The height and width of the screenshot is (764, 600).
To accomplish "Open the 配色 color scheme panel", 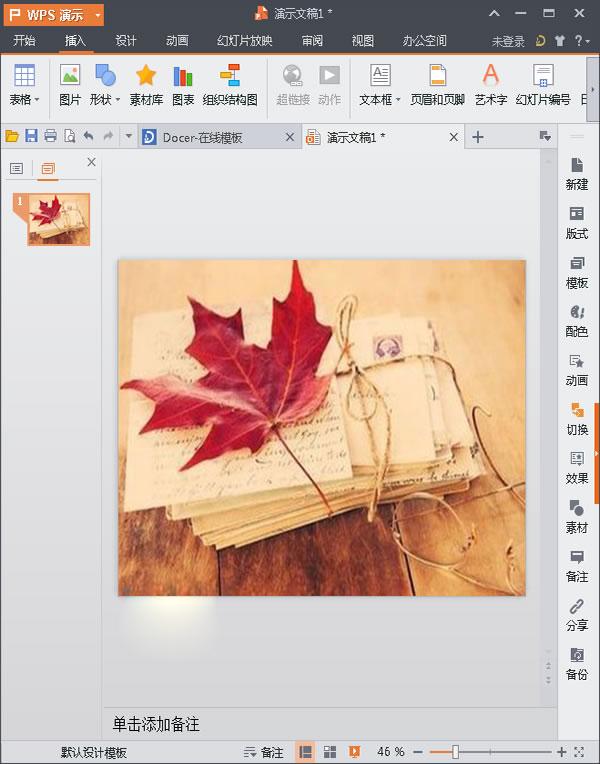I will tap(577, 321).
